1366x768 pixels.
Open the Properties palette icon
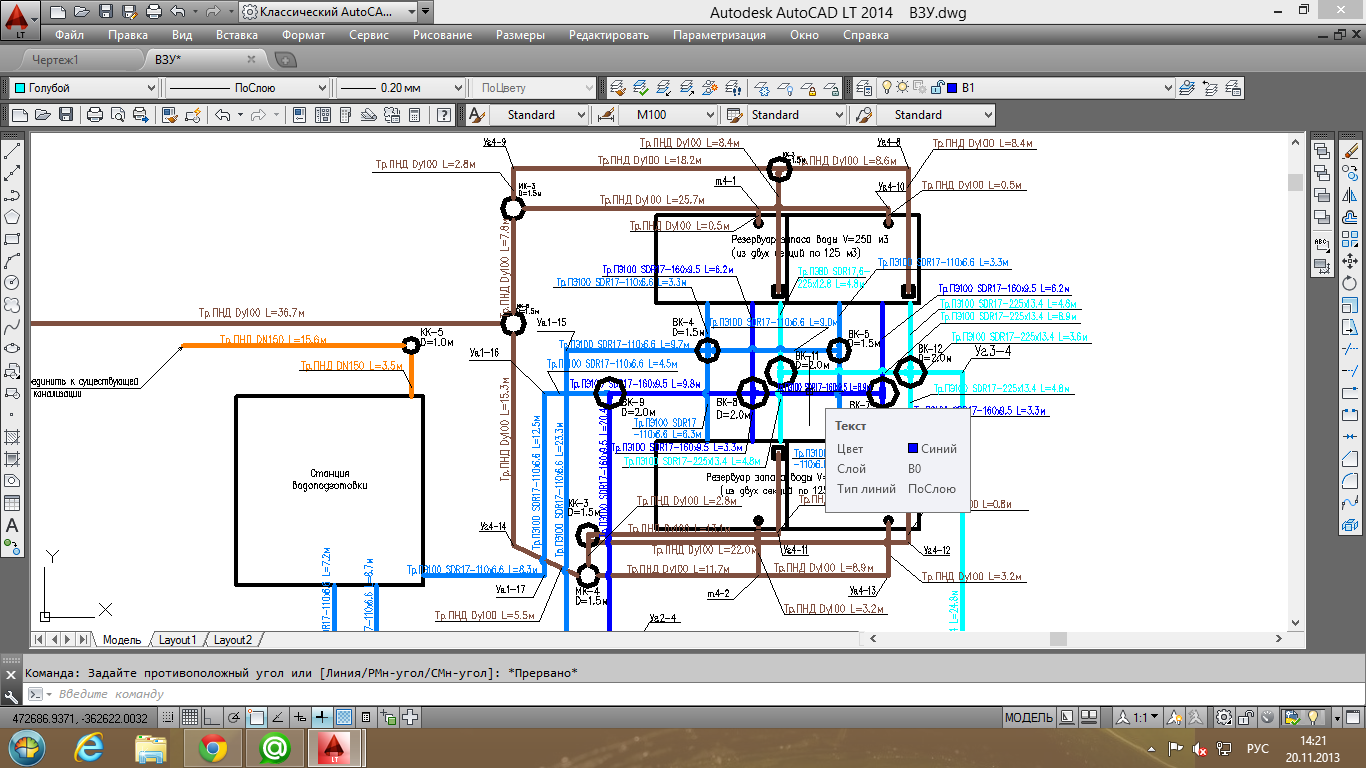click(x=299, y=115)
